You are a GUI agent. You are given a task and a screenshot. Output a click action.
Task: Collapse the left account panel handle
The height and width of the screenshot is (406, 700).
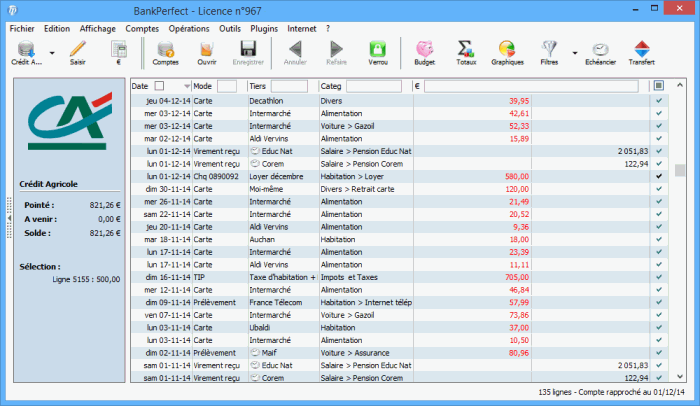[9, 218]
